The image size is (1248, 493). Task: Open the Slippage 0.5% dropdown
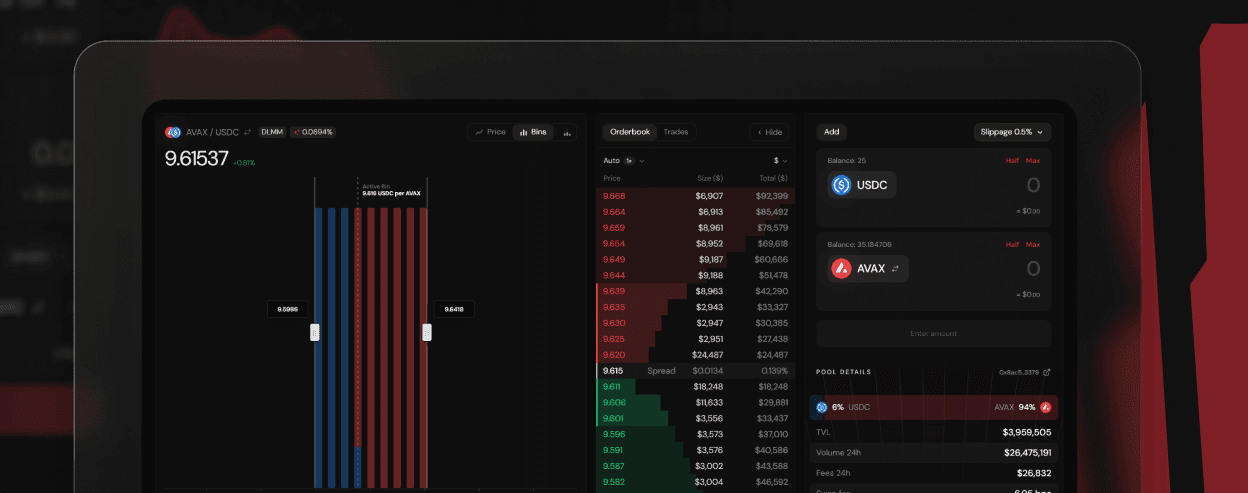click(1012, 132)
